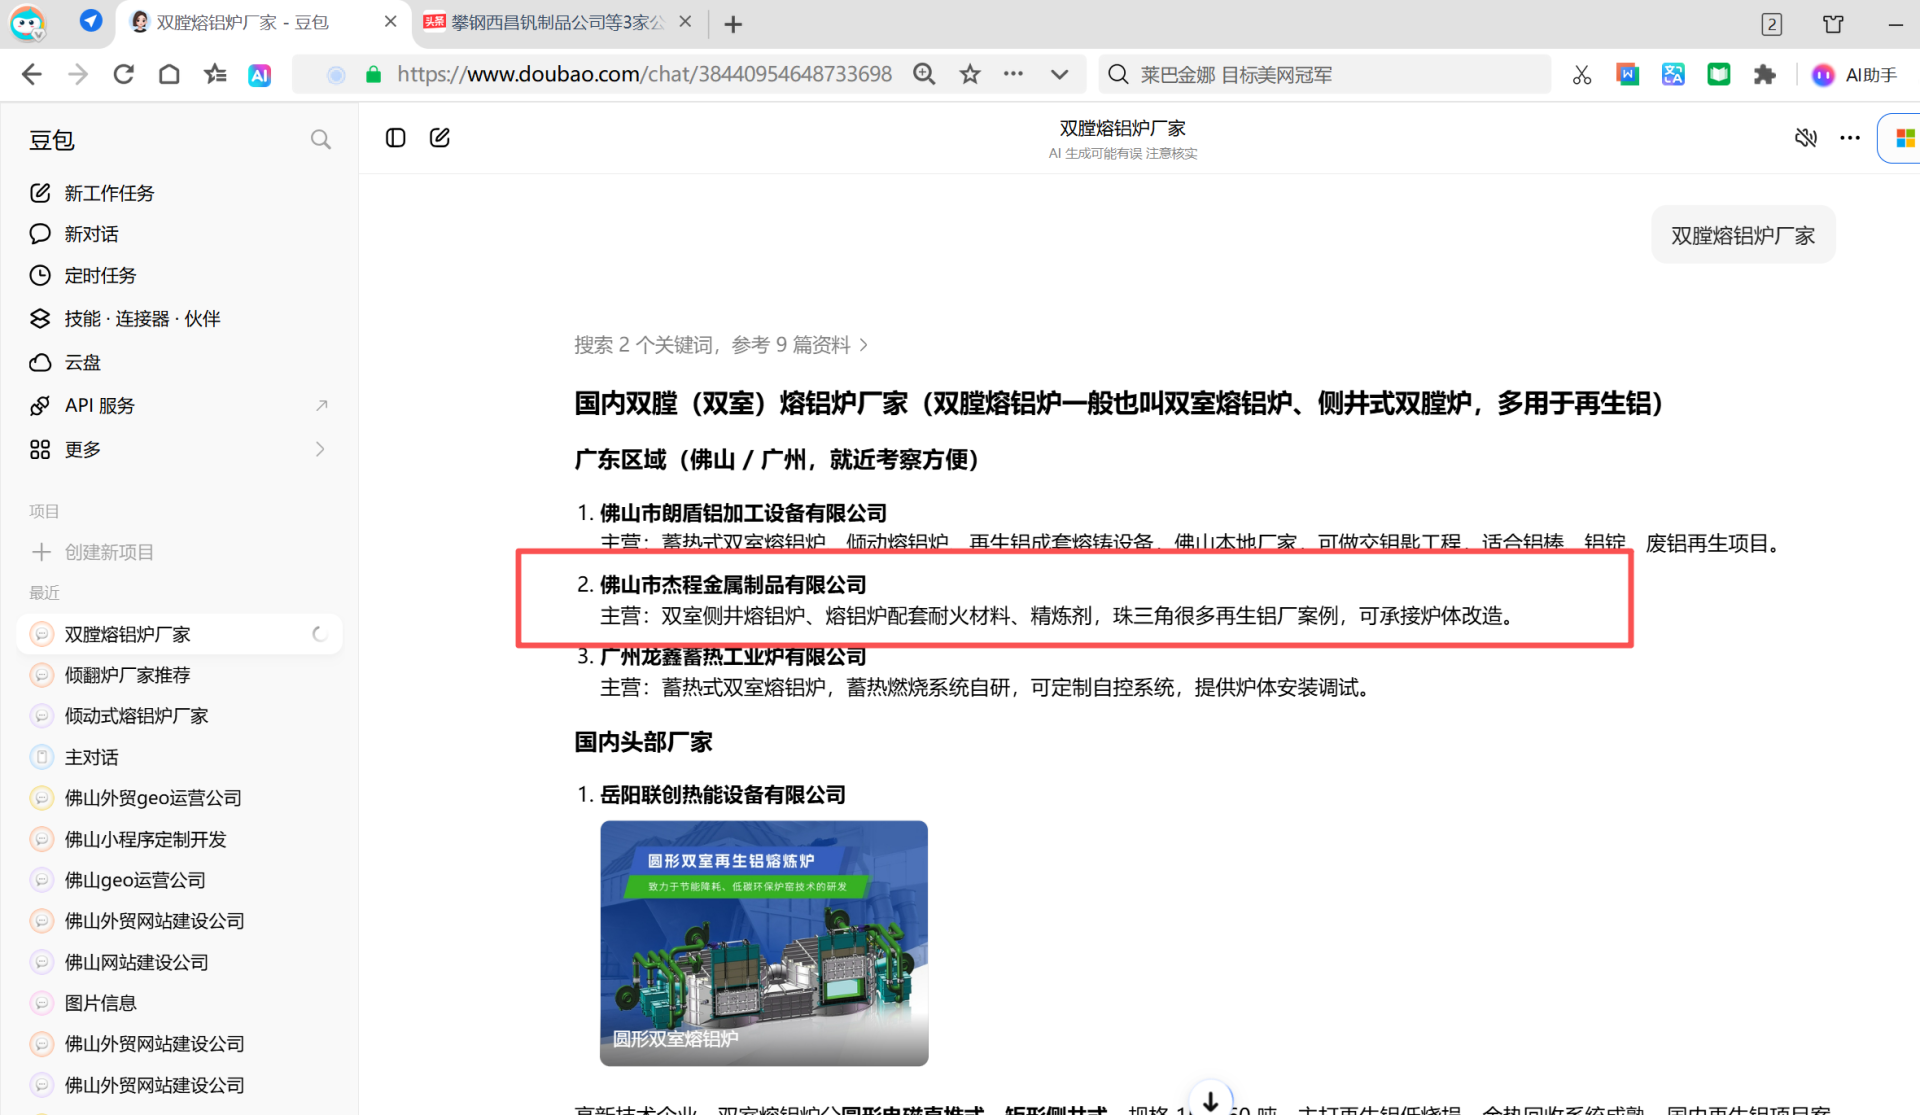Open the tab count indicator icon
This screenshot has height=1115, width=1920.
1771,24
